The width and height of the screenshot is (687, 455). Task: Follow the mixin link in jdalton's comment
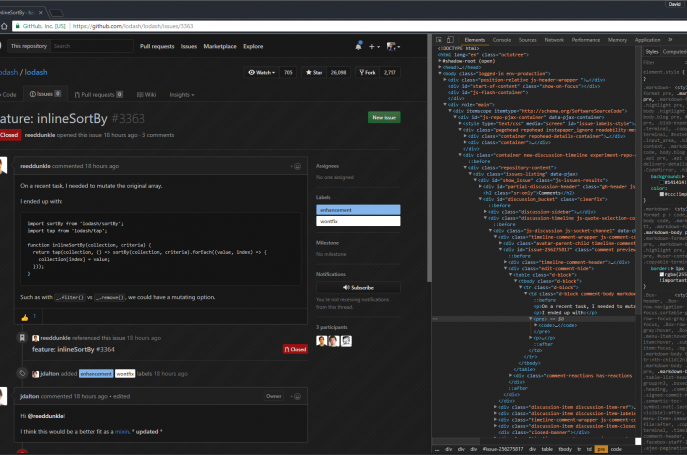(122, 432)
